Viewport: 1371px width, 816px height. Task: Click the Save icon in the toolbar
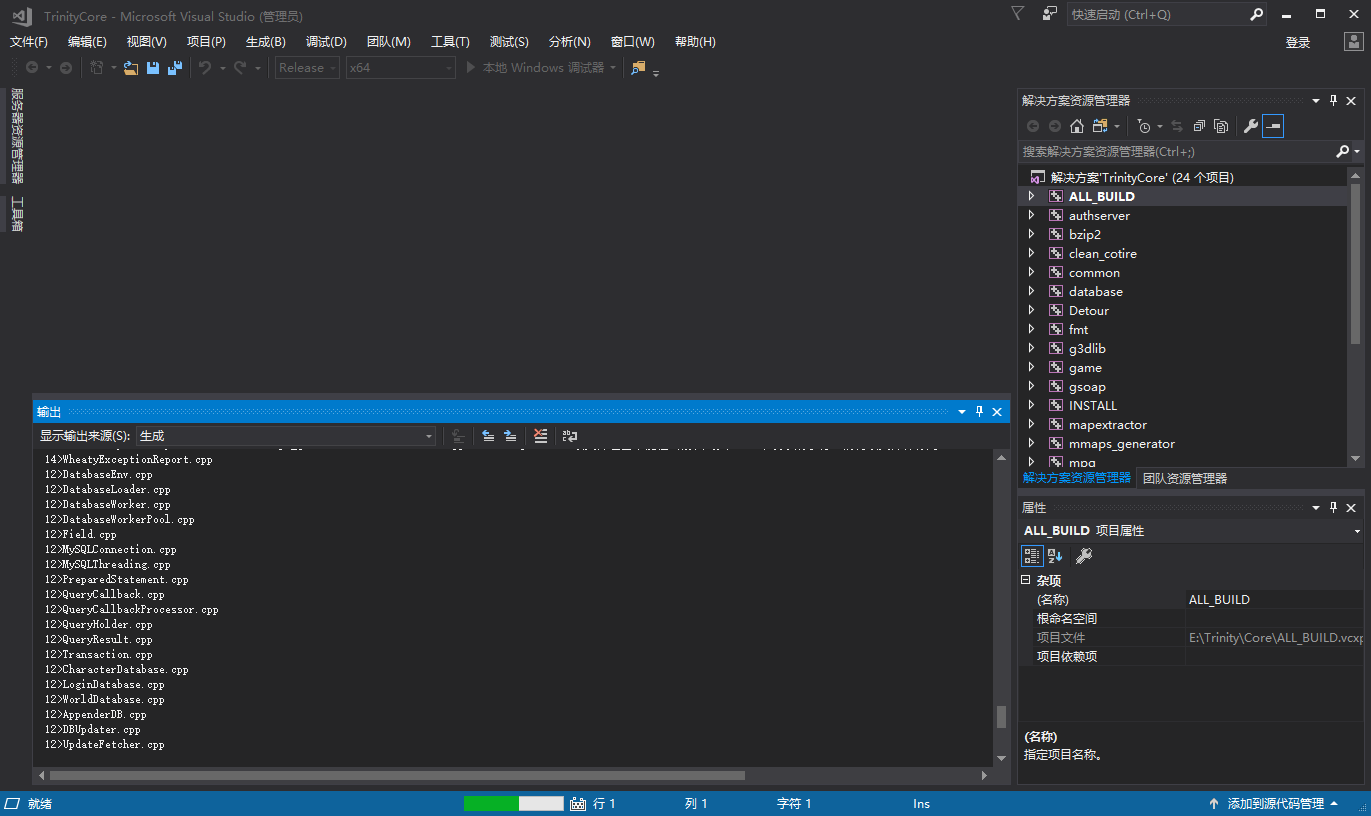(153, 68)
